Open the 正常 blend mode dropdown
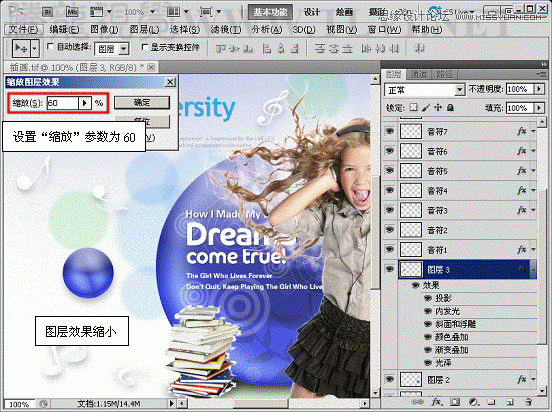Screen dimensions: 552x412 459,90
